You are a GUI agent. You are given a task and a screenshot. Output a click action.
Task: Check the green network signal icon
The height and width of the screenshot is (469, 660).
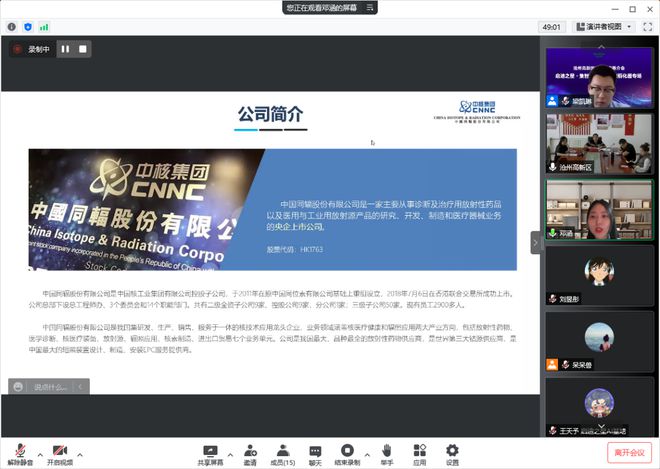(44, 27)
